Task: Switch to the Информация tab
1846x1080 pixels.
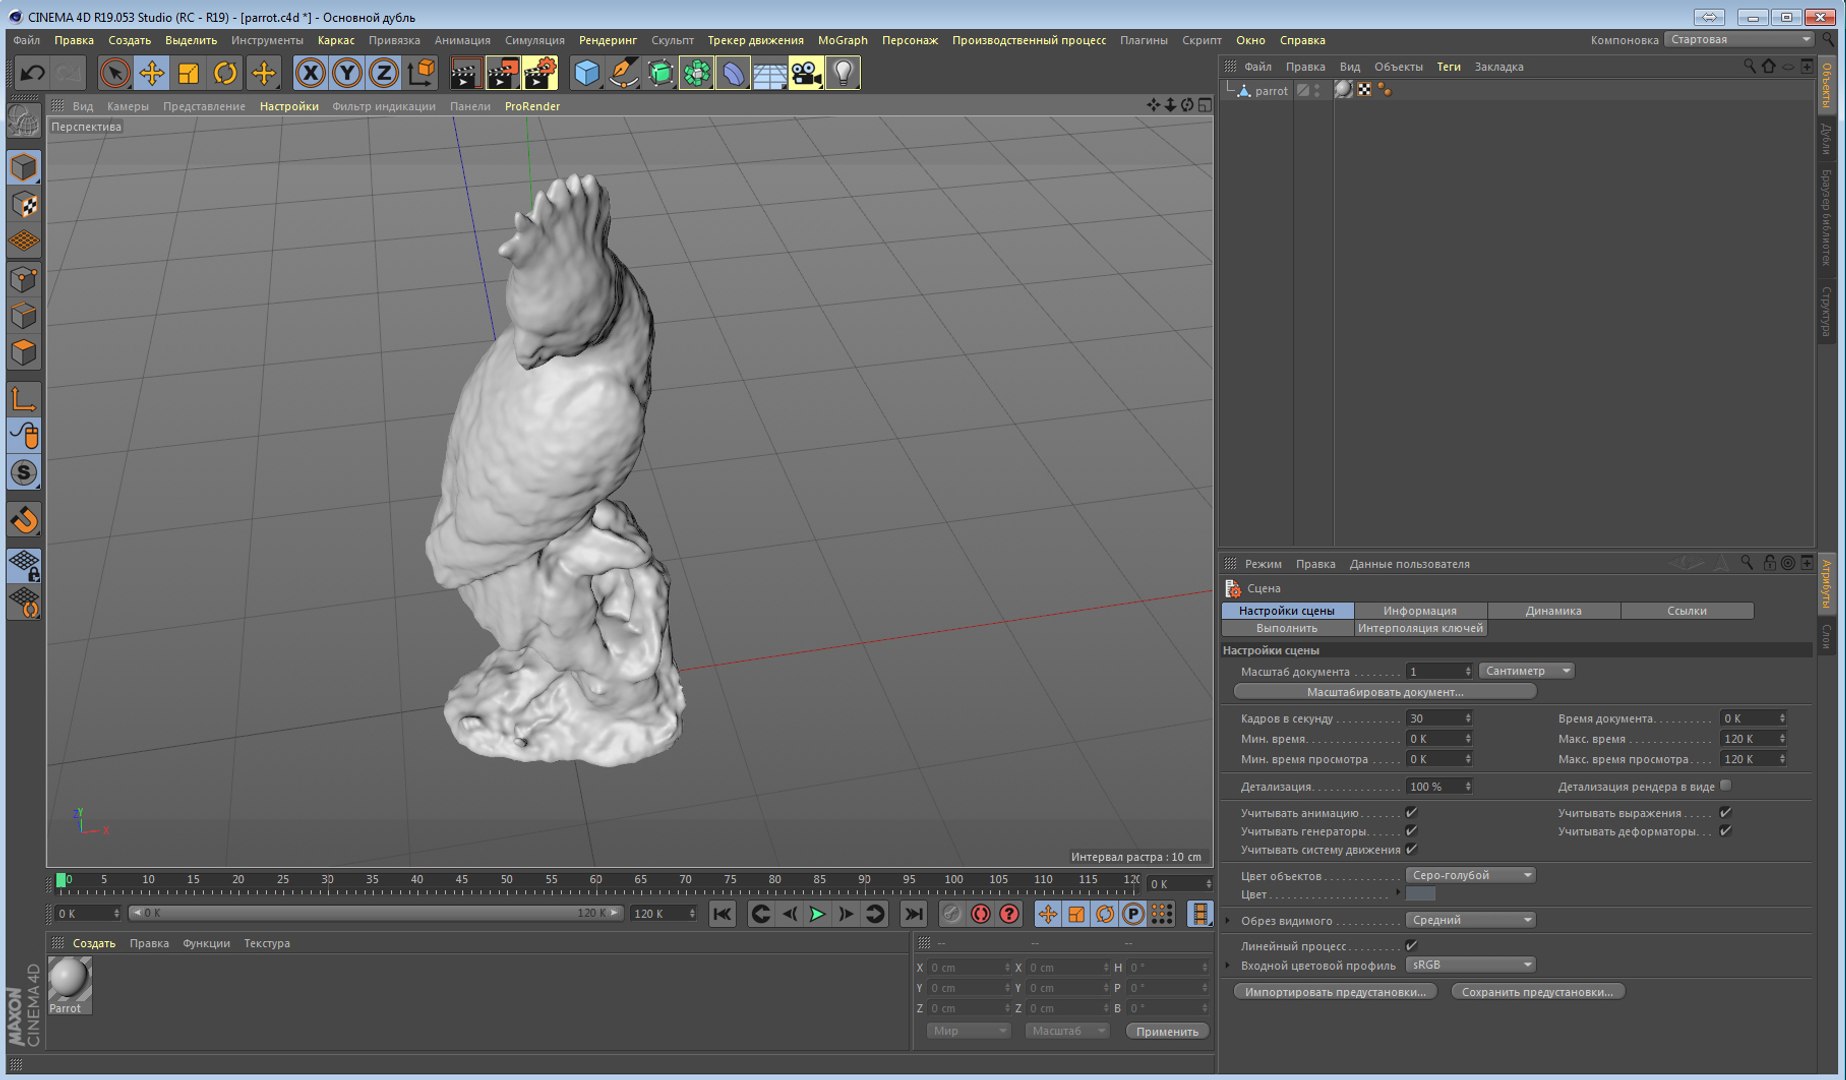Action: (x=1420, y=610)
